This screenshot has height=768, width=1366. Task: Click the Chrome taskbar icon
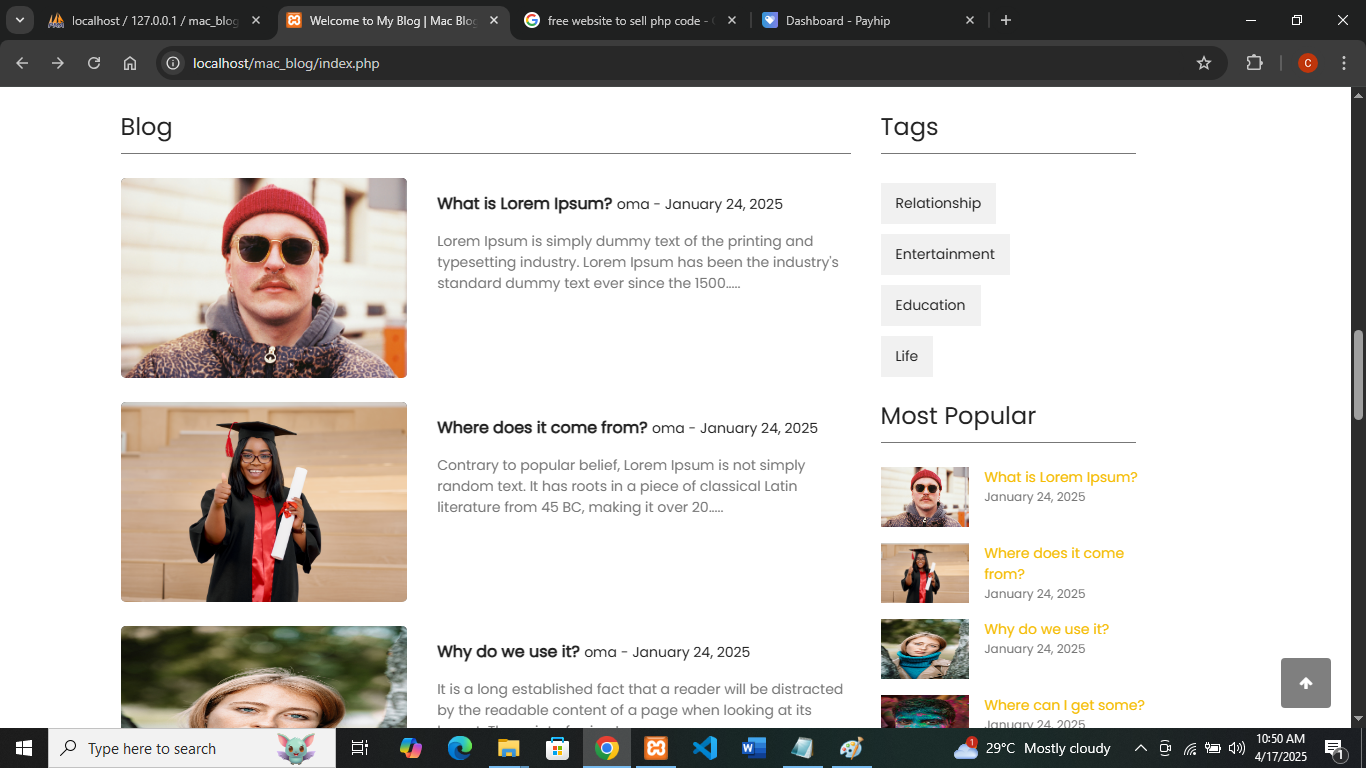coord(607,748)
